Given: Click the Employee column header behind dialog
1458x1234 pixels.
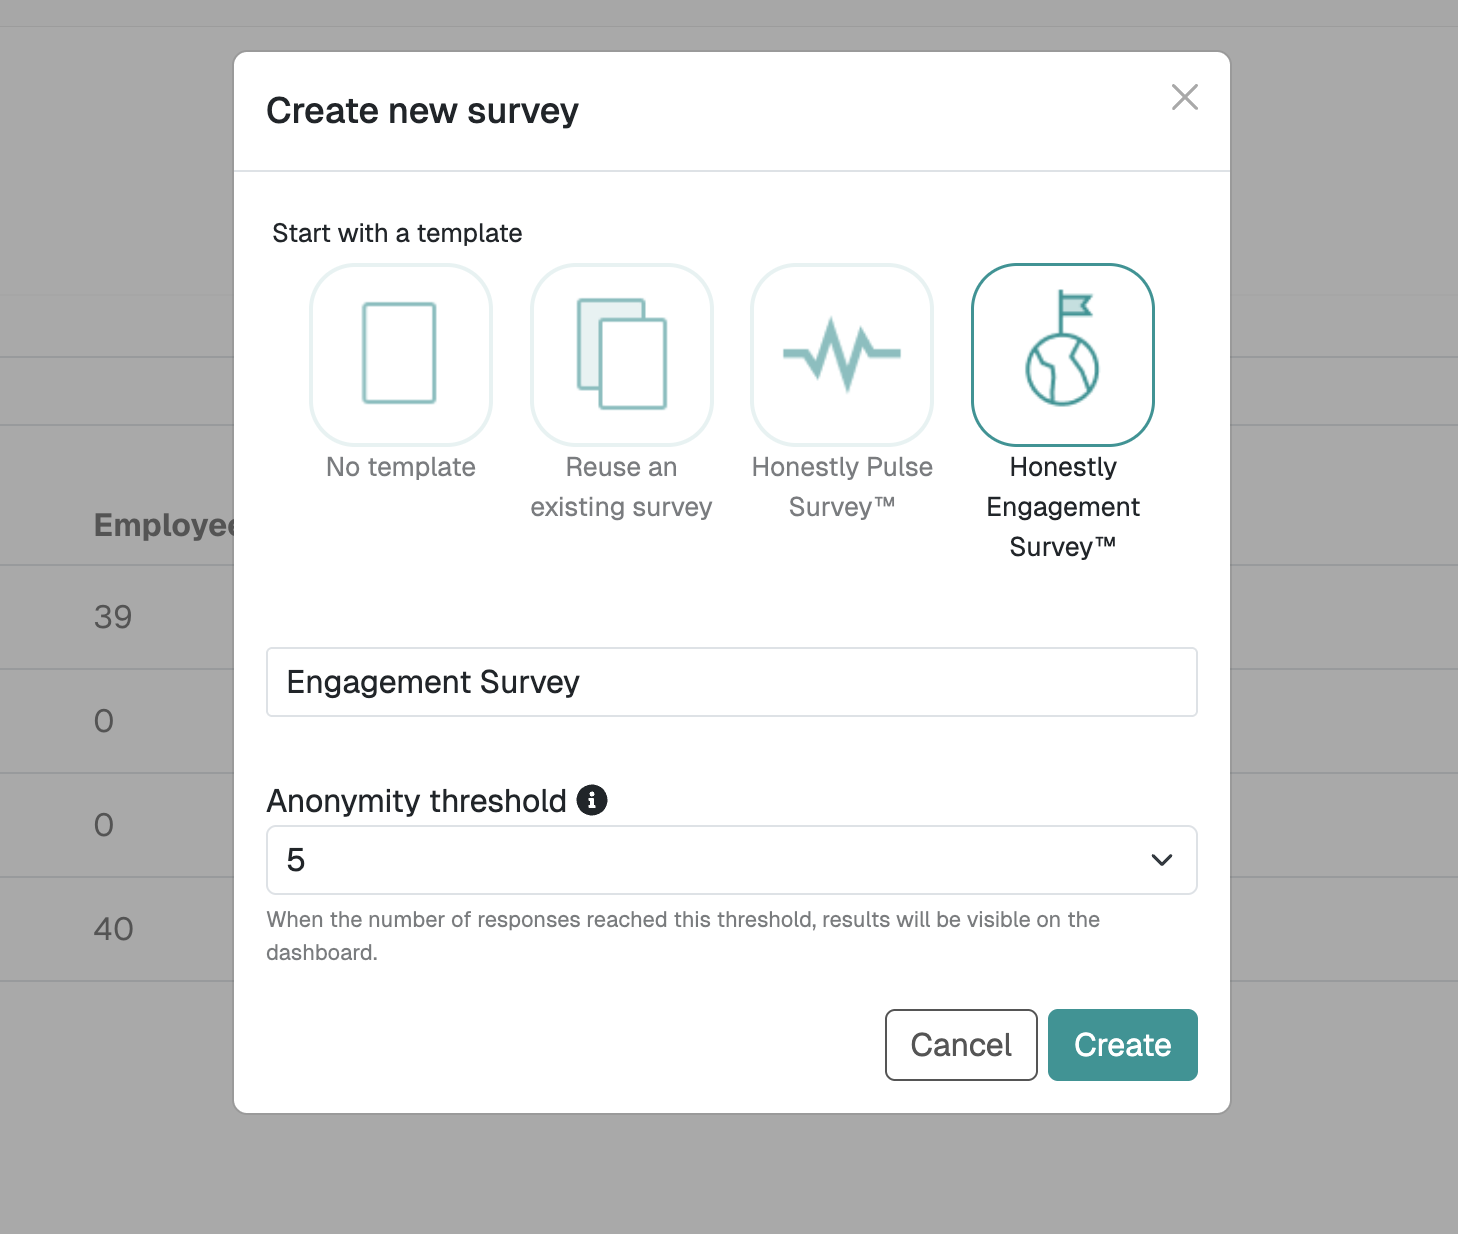Looking at the screenshot, I should [x=162, y=525].
